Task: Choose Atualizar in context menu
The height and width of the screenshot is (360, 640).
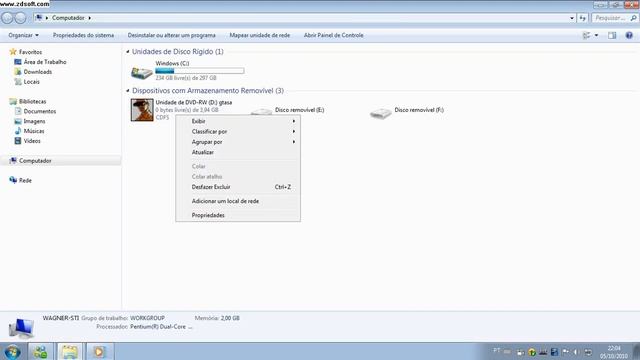Action: [238, 152]
